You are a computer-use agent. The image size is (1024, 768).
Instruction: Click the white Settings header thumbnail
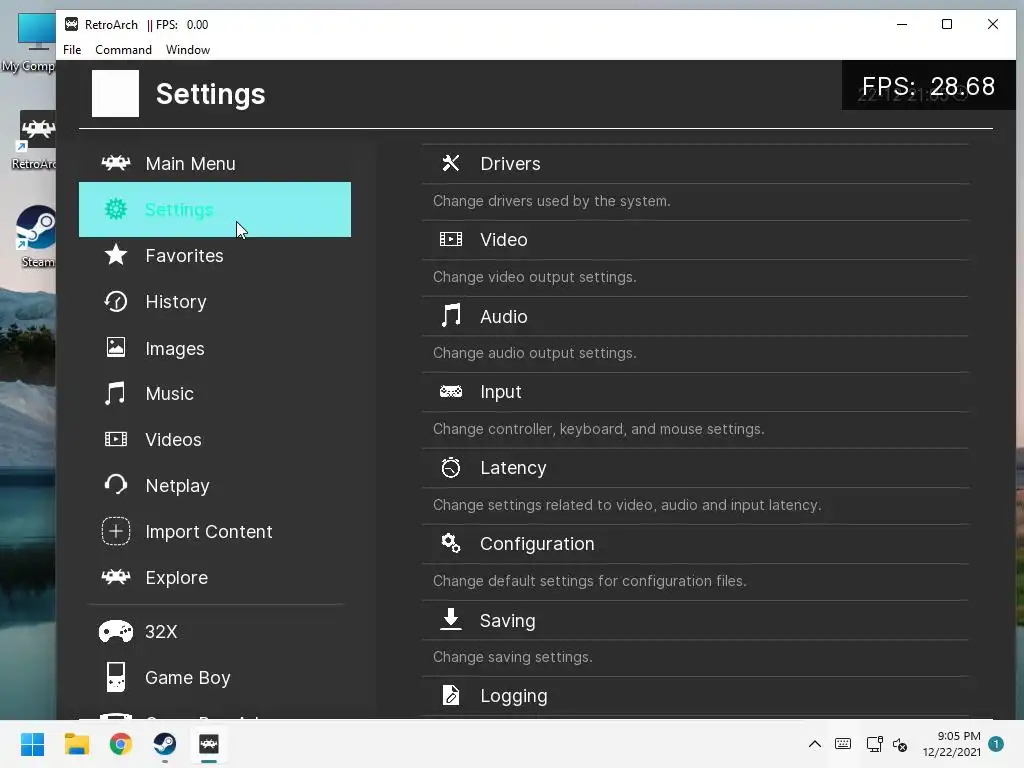click(116, 93)
